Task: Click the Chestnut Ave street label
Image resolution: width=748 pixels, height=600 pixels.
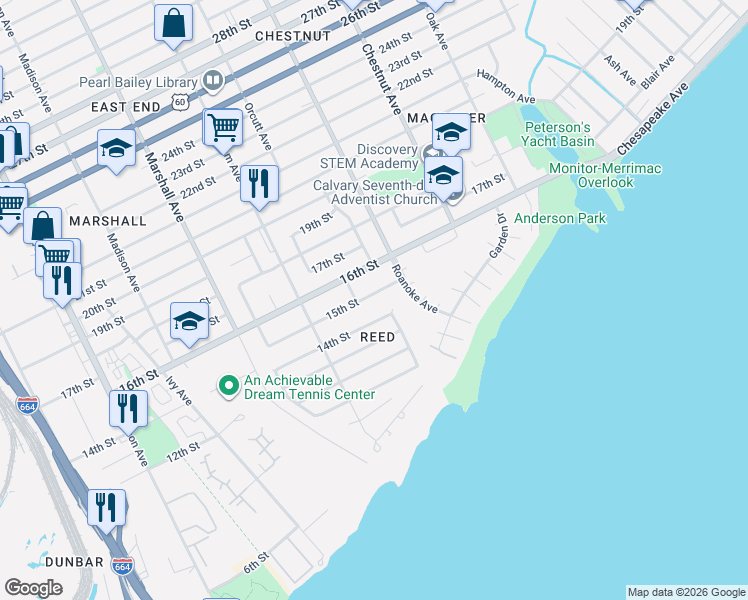Action: pos(381,80)
